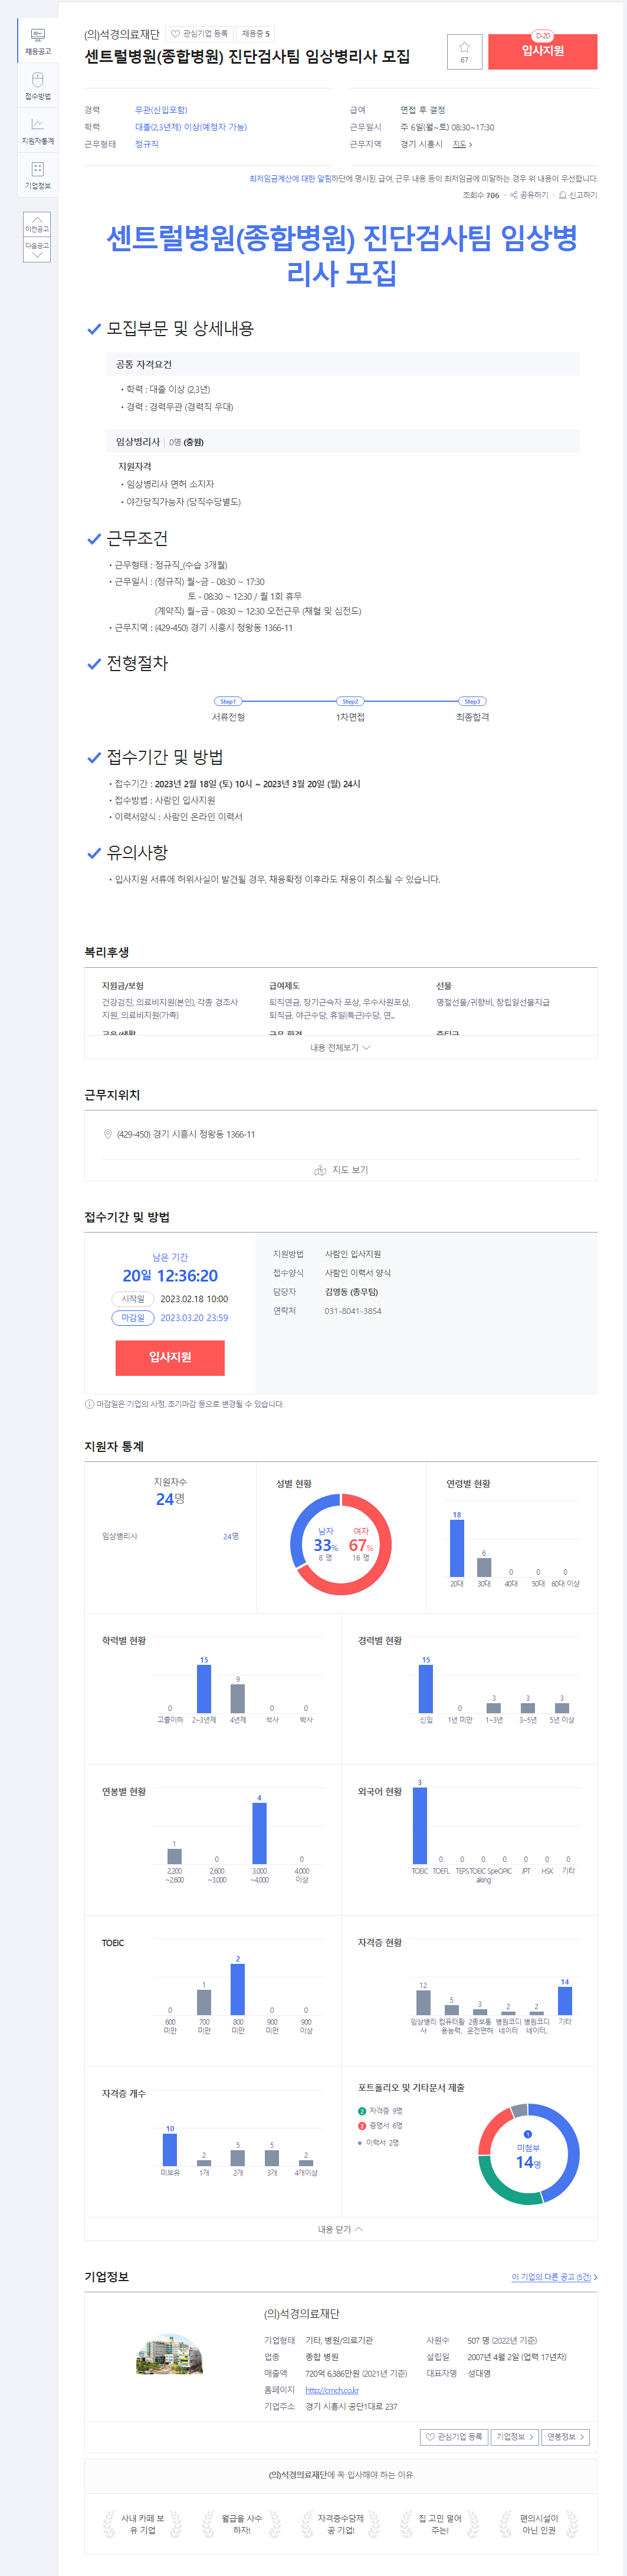
Task: Expand 내용 전체보기 under 복리후생
Action: [x=340, y=1047]
